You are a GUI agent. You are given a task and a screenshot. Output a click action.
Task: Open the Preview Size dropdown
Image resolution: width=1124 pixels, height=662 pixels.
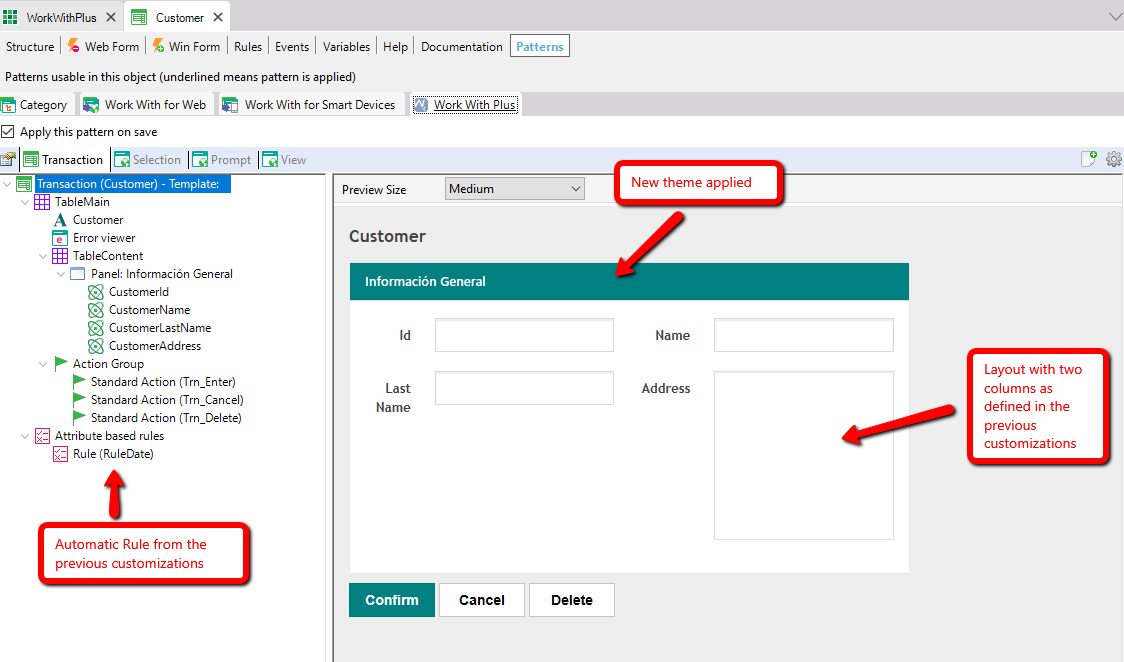[x=514, y=189]
